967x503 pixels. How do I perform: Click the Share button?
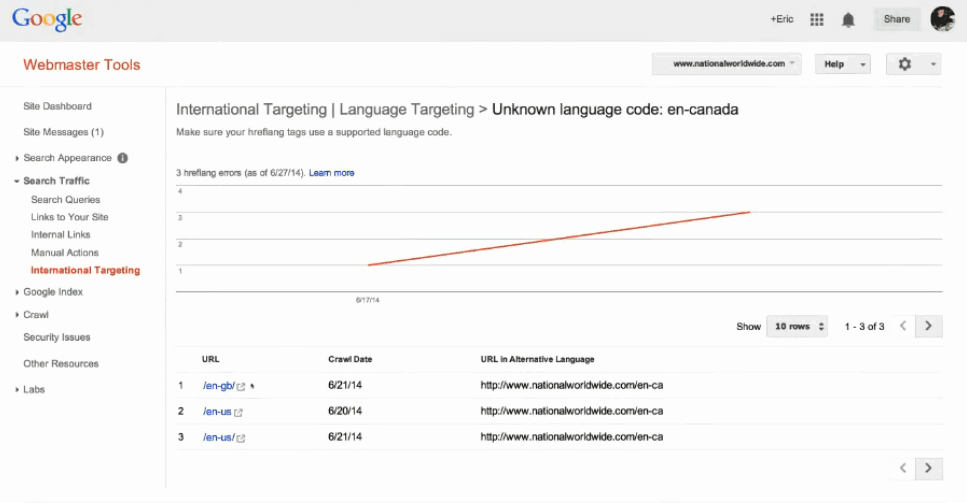[896, 19]
